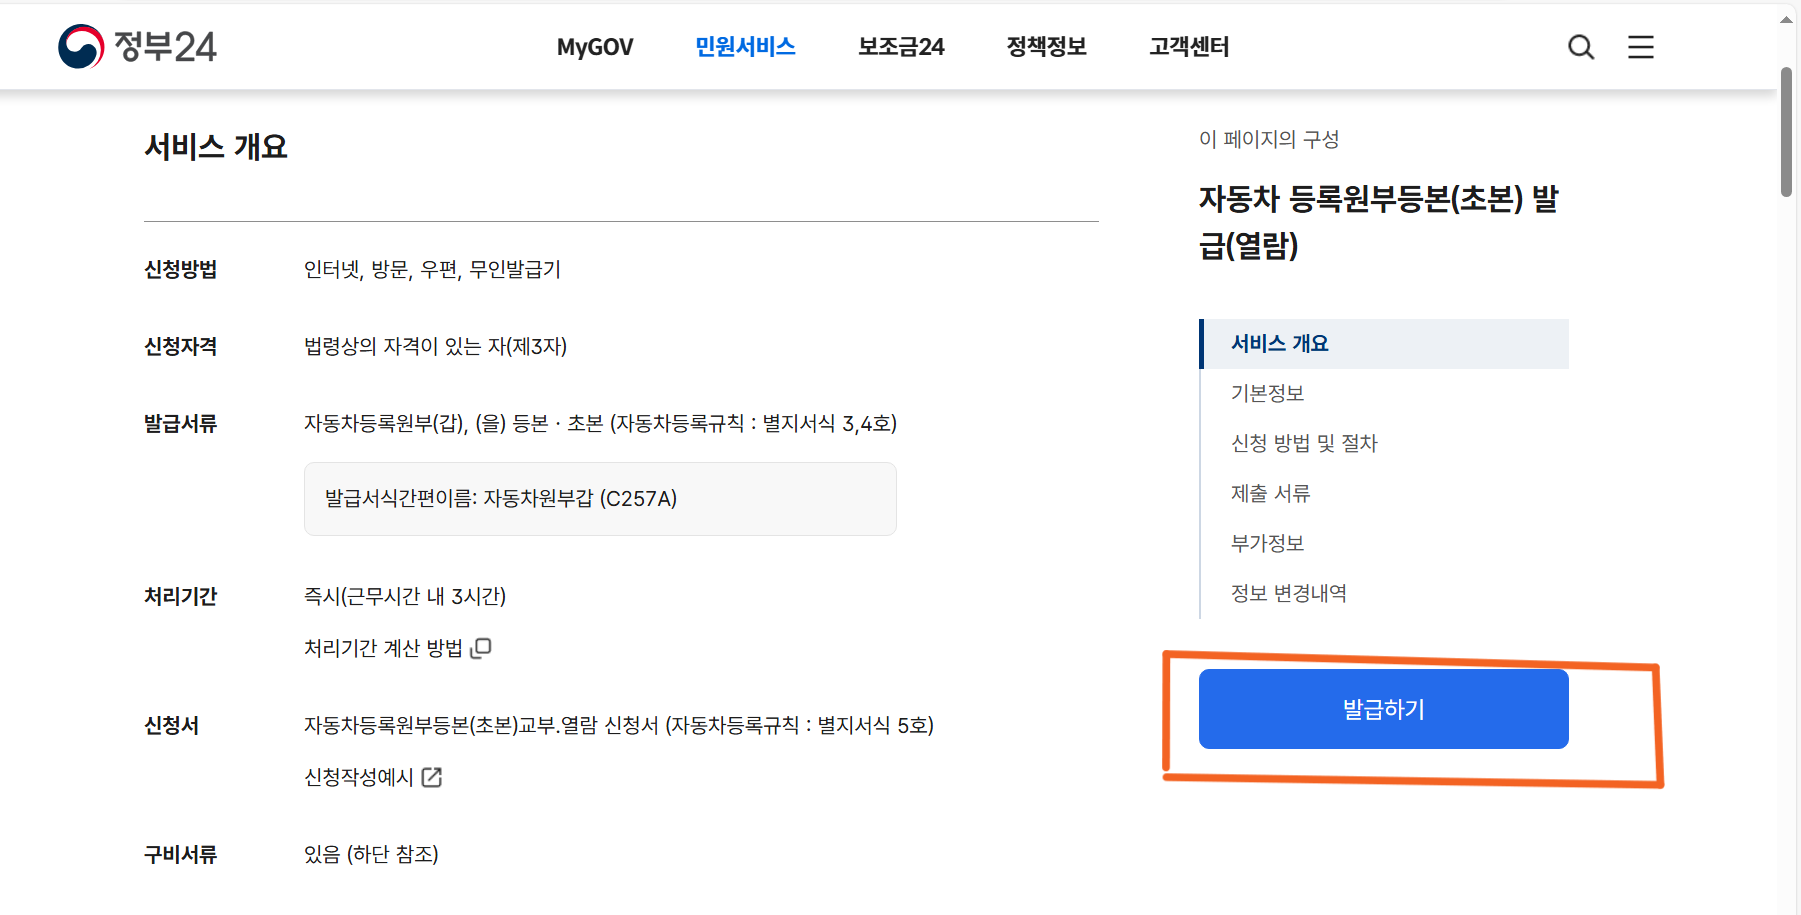Open the 보조금24 menu
Screen dimensions: 1801x915
pyautogui.click(x=901, y=47)
